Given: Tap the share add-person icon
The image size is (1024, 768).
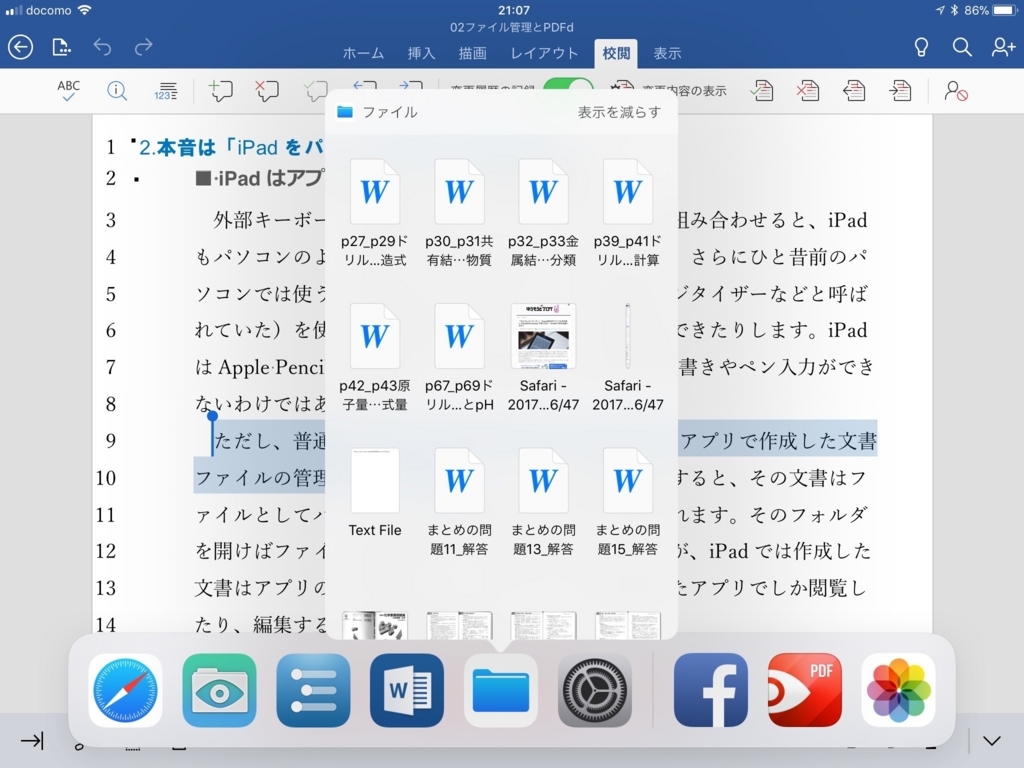Looking at the screenshot, I should 1002,47.
